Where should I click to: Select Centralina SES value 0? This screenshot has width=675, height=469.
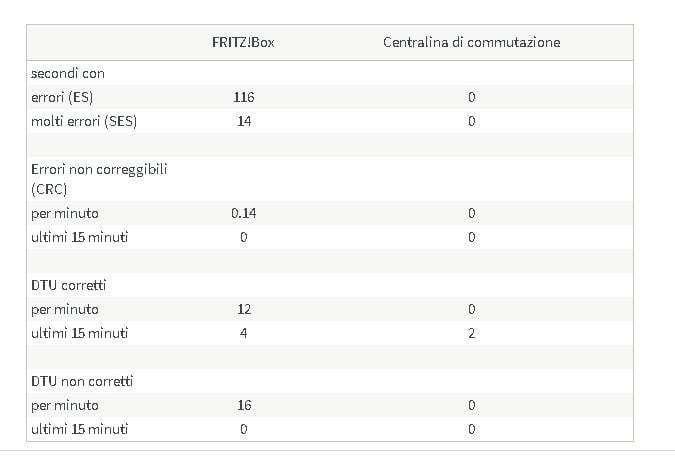(x=472, y=121)
